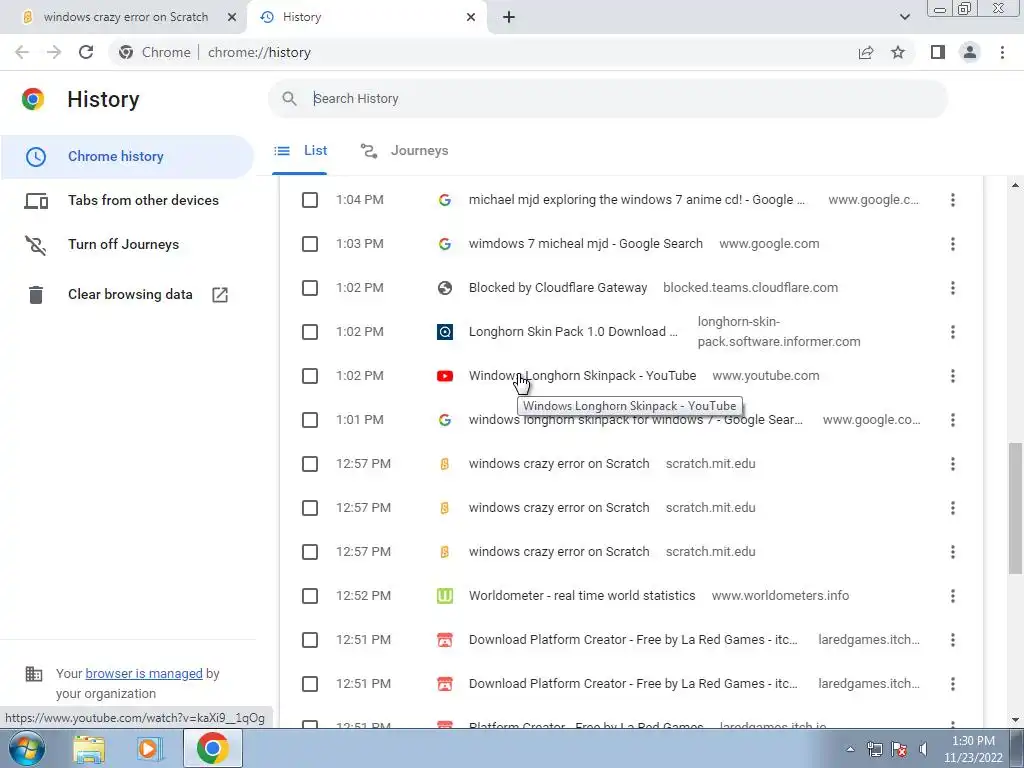Open more actions for 1:01 PM Google search entry
The width and height of the screenshot is (1024, 768).
click(953, 420)
